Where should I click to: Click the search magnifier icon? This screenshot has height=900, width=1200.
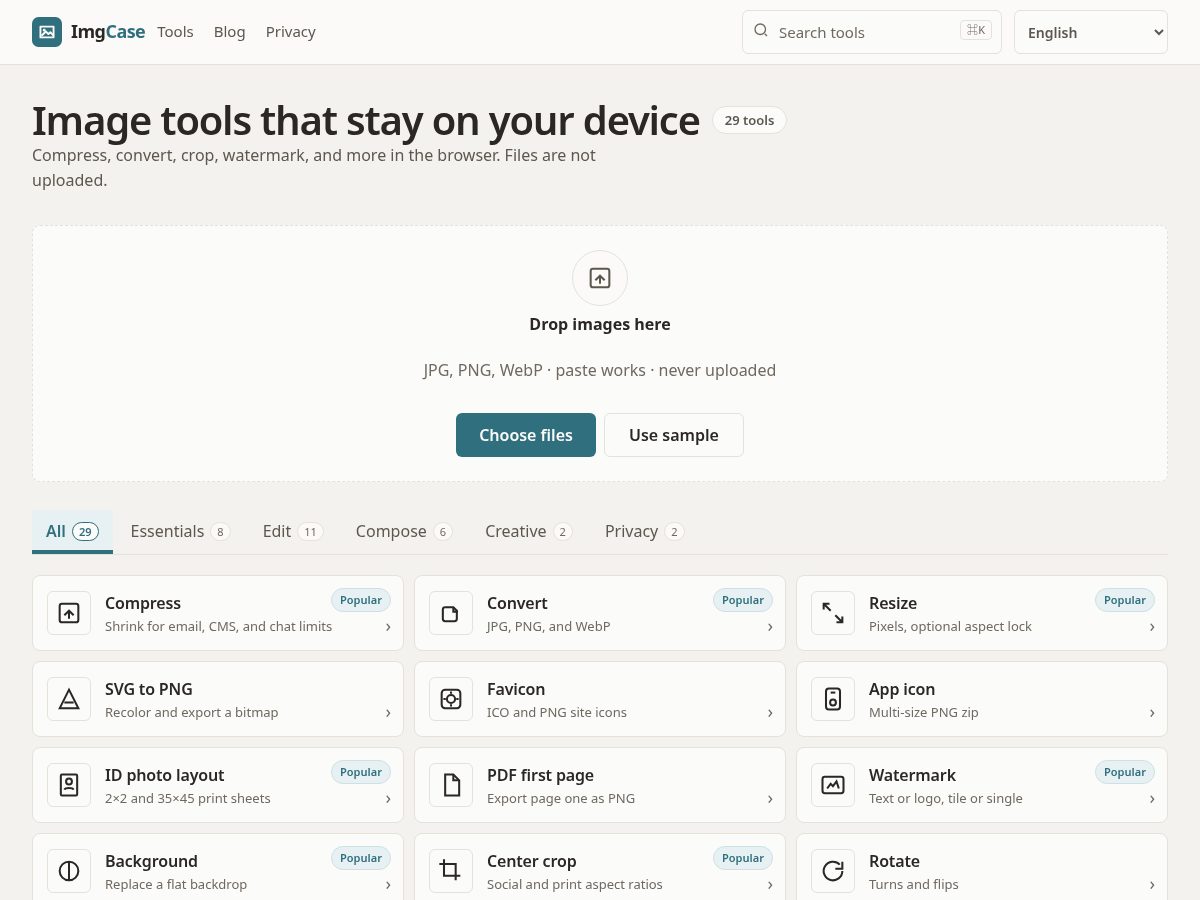pyautogui.click(x=761, y=31)
